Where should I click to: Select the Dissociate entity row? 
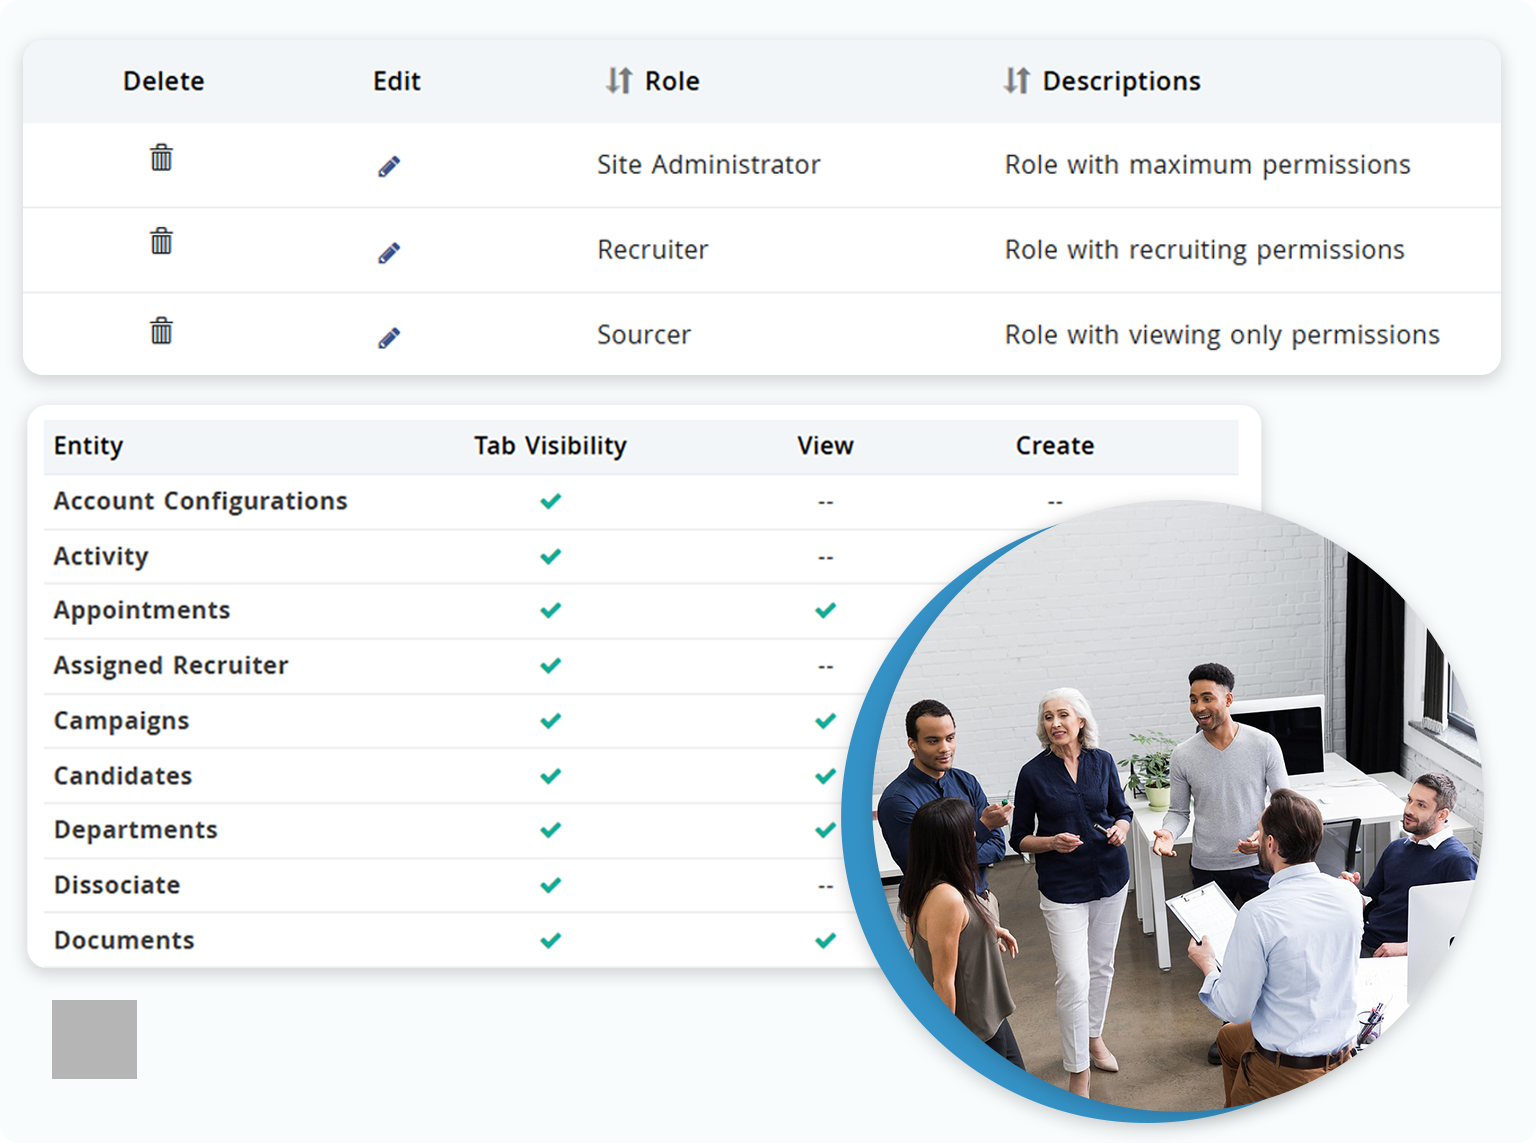[x=446, y=885]
